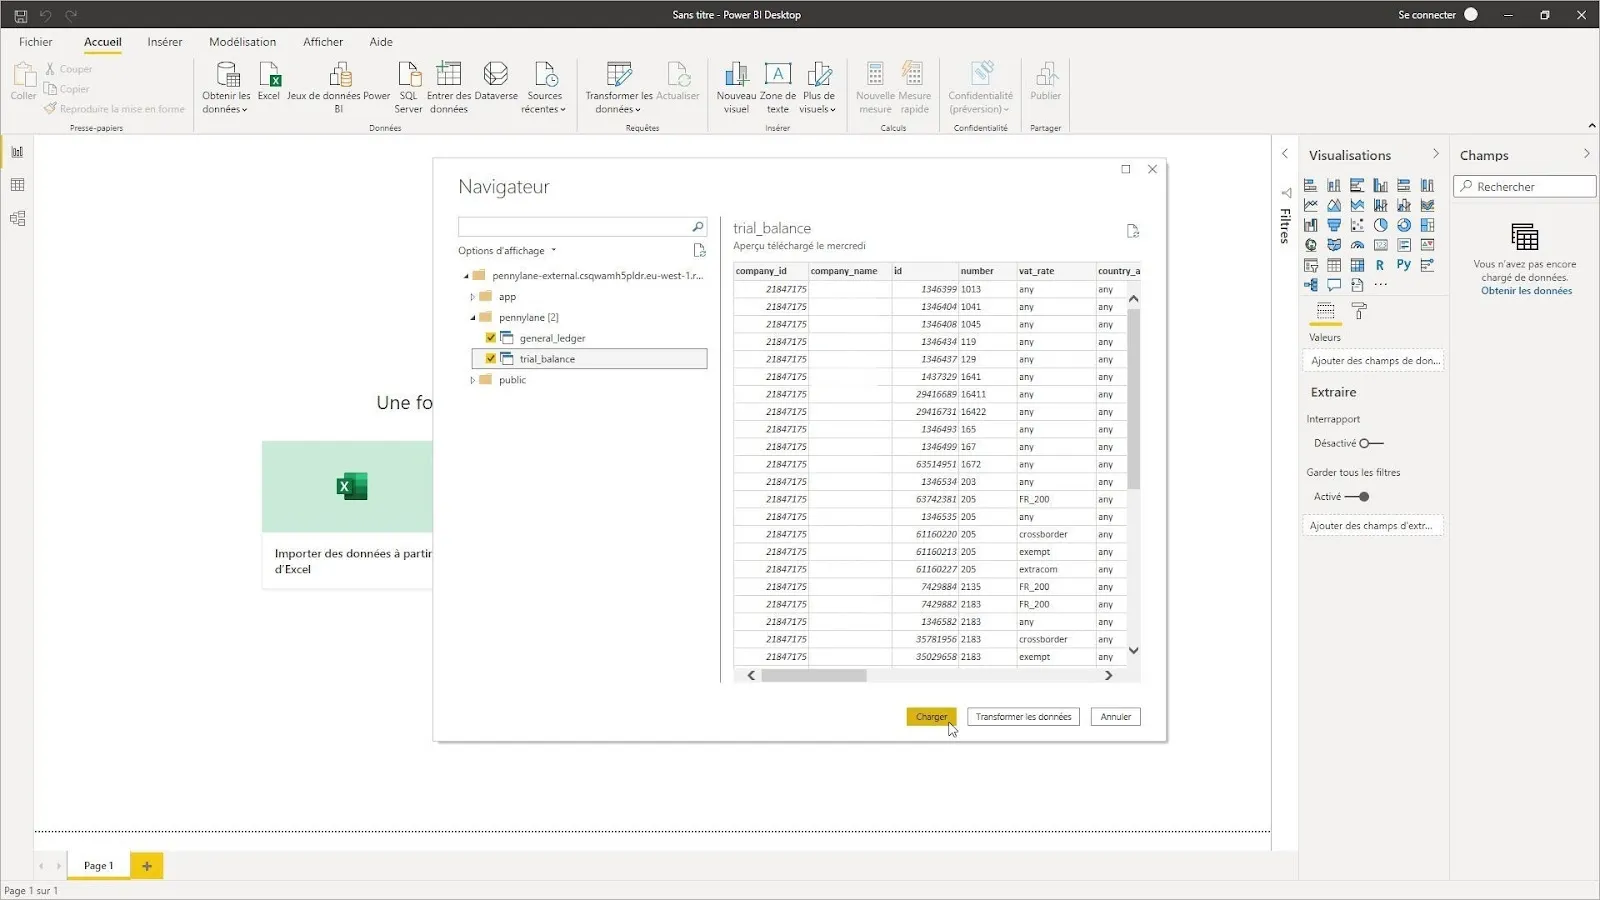Open the Sources récentes dropdown
This screenshot has height=900, width=1600.
click(544, 87)
